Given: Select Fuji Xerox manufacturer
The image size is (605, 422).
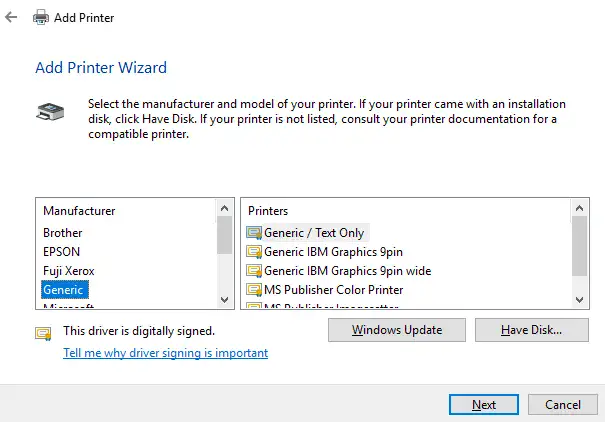Looking at the screenshot, I should click(69, 271).
